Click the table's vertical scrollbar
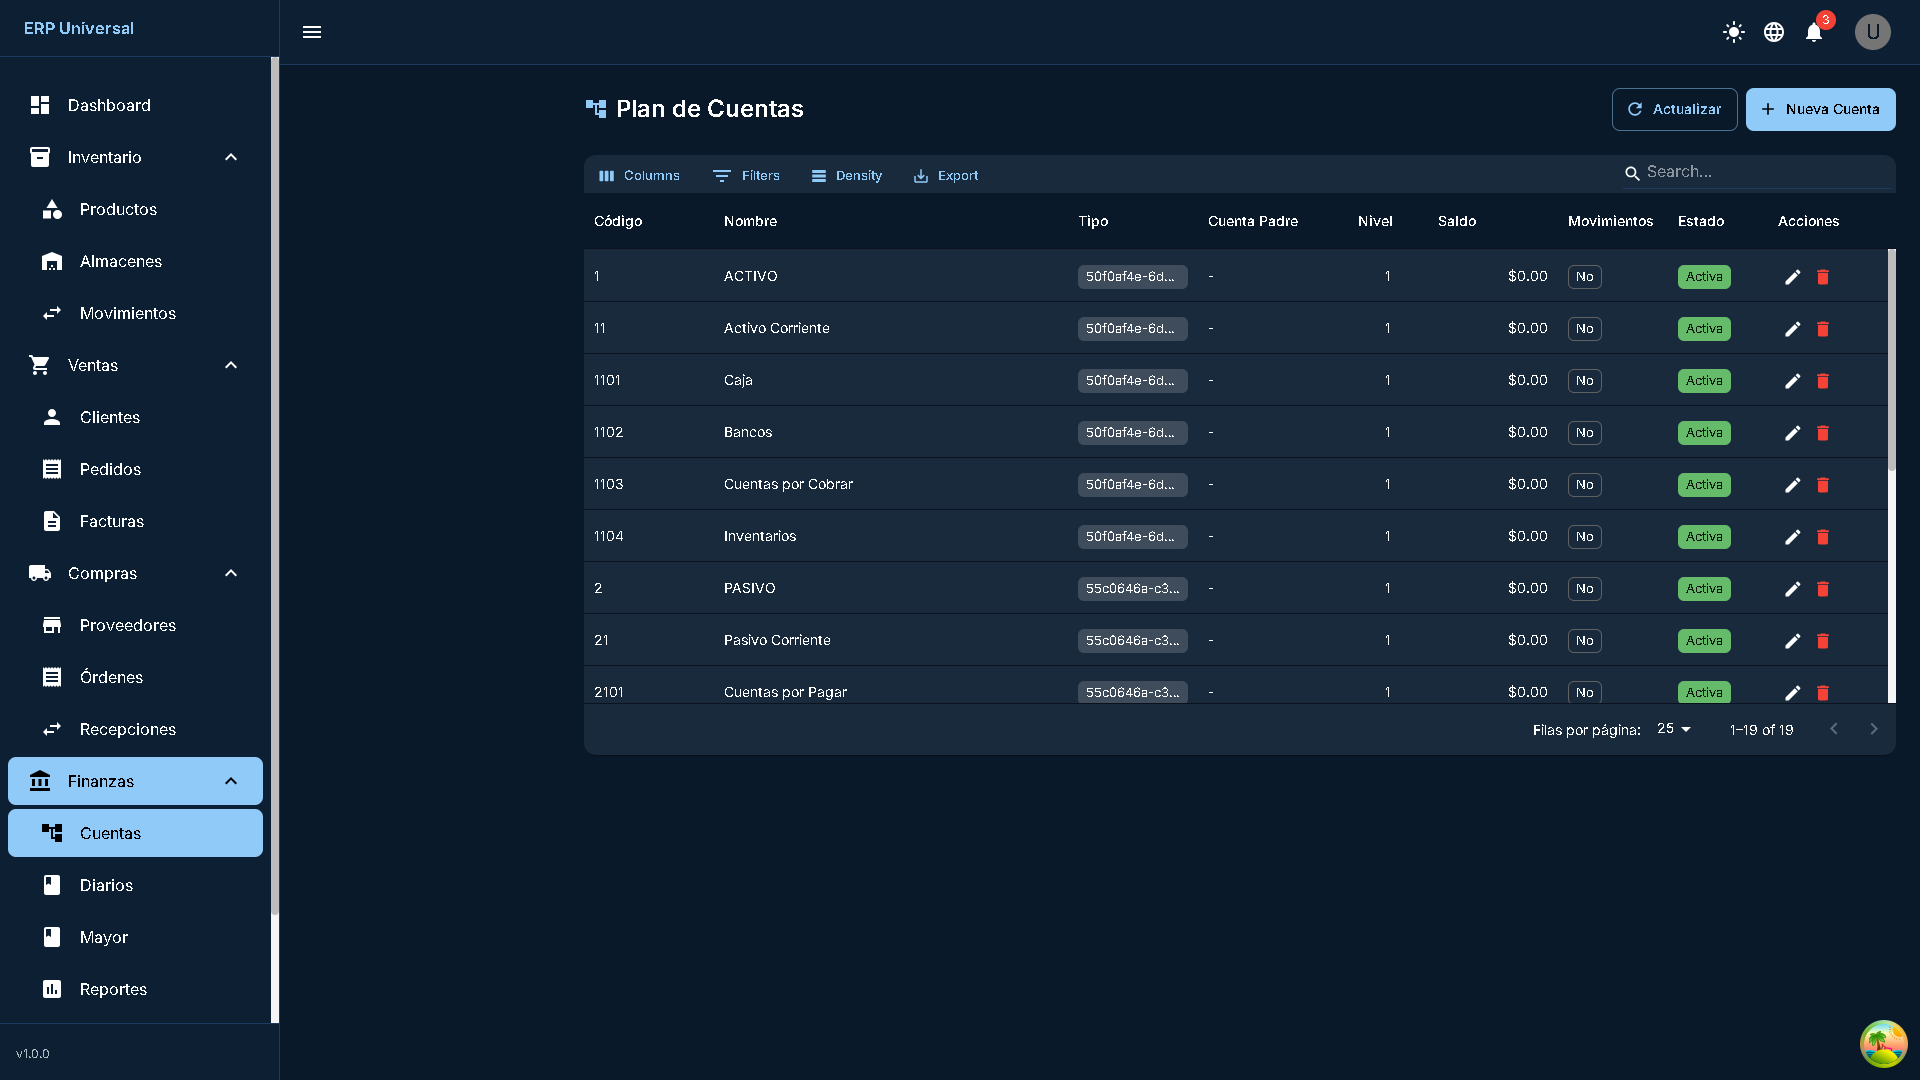1920x1080 pixels. pos(1891,360)
